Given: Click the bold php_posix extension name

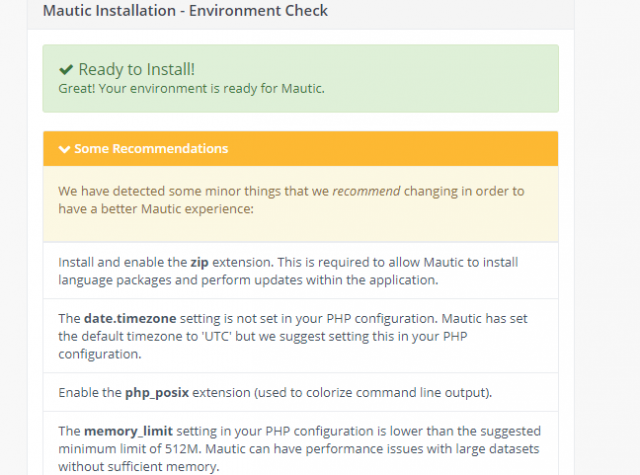Looking at the screenshot, I should 157,391.
